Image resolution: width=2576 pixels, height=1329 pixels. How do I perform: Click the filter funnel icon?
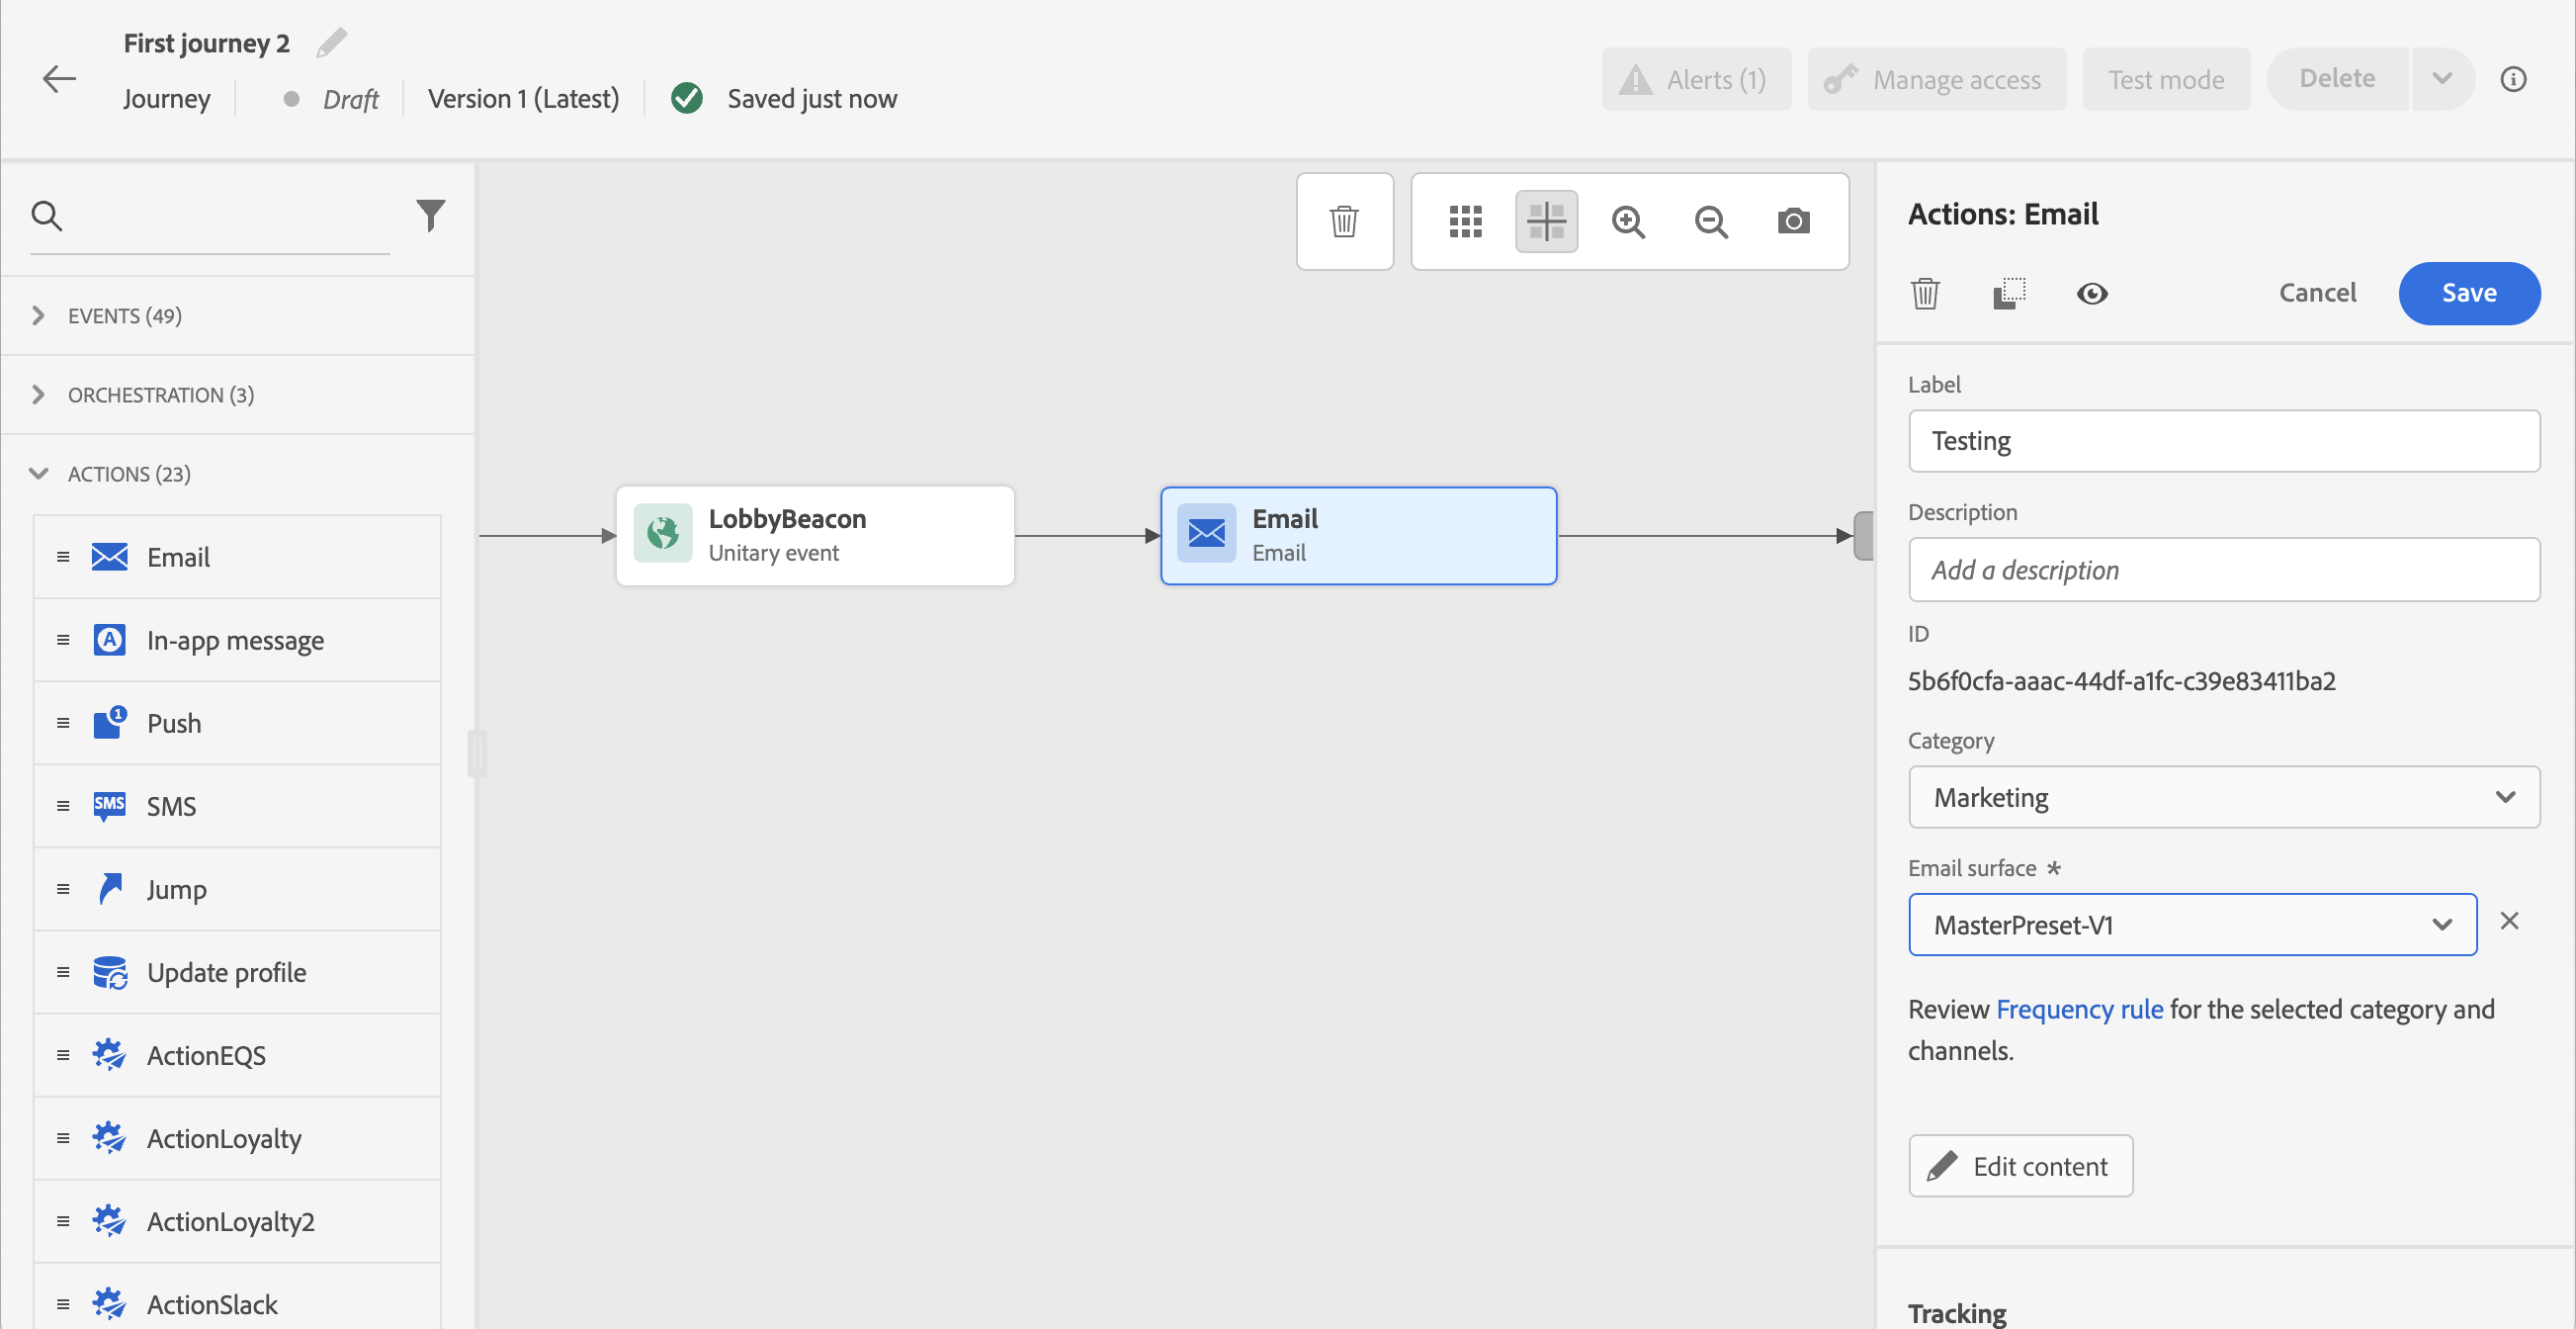point(430,215)
